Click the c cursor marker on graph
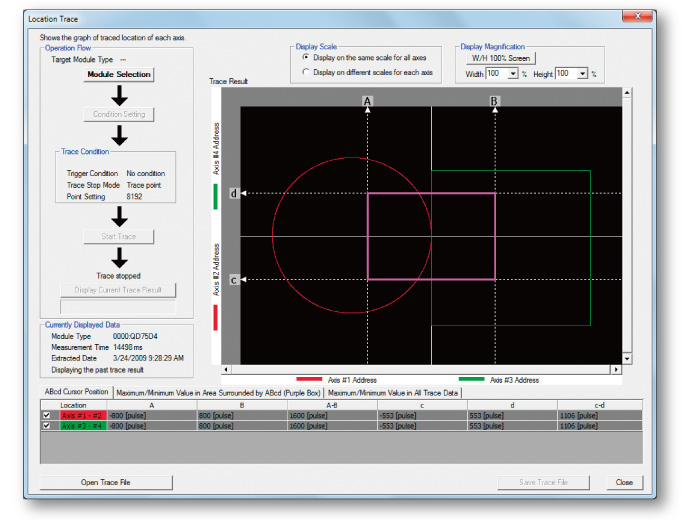Screen dimensions: 690x520 coord(234,280)
